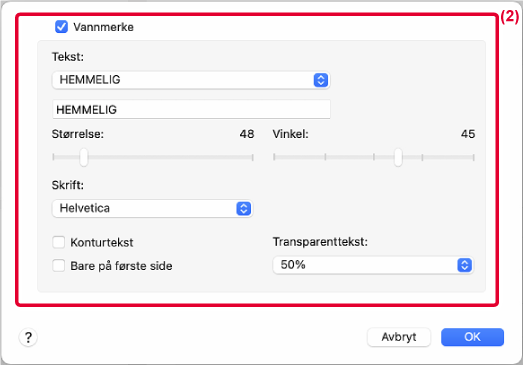Click the leftmost tick of the Vinkel slider
This screenshot has width=523, height=365.
(x=274, y=157)
